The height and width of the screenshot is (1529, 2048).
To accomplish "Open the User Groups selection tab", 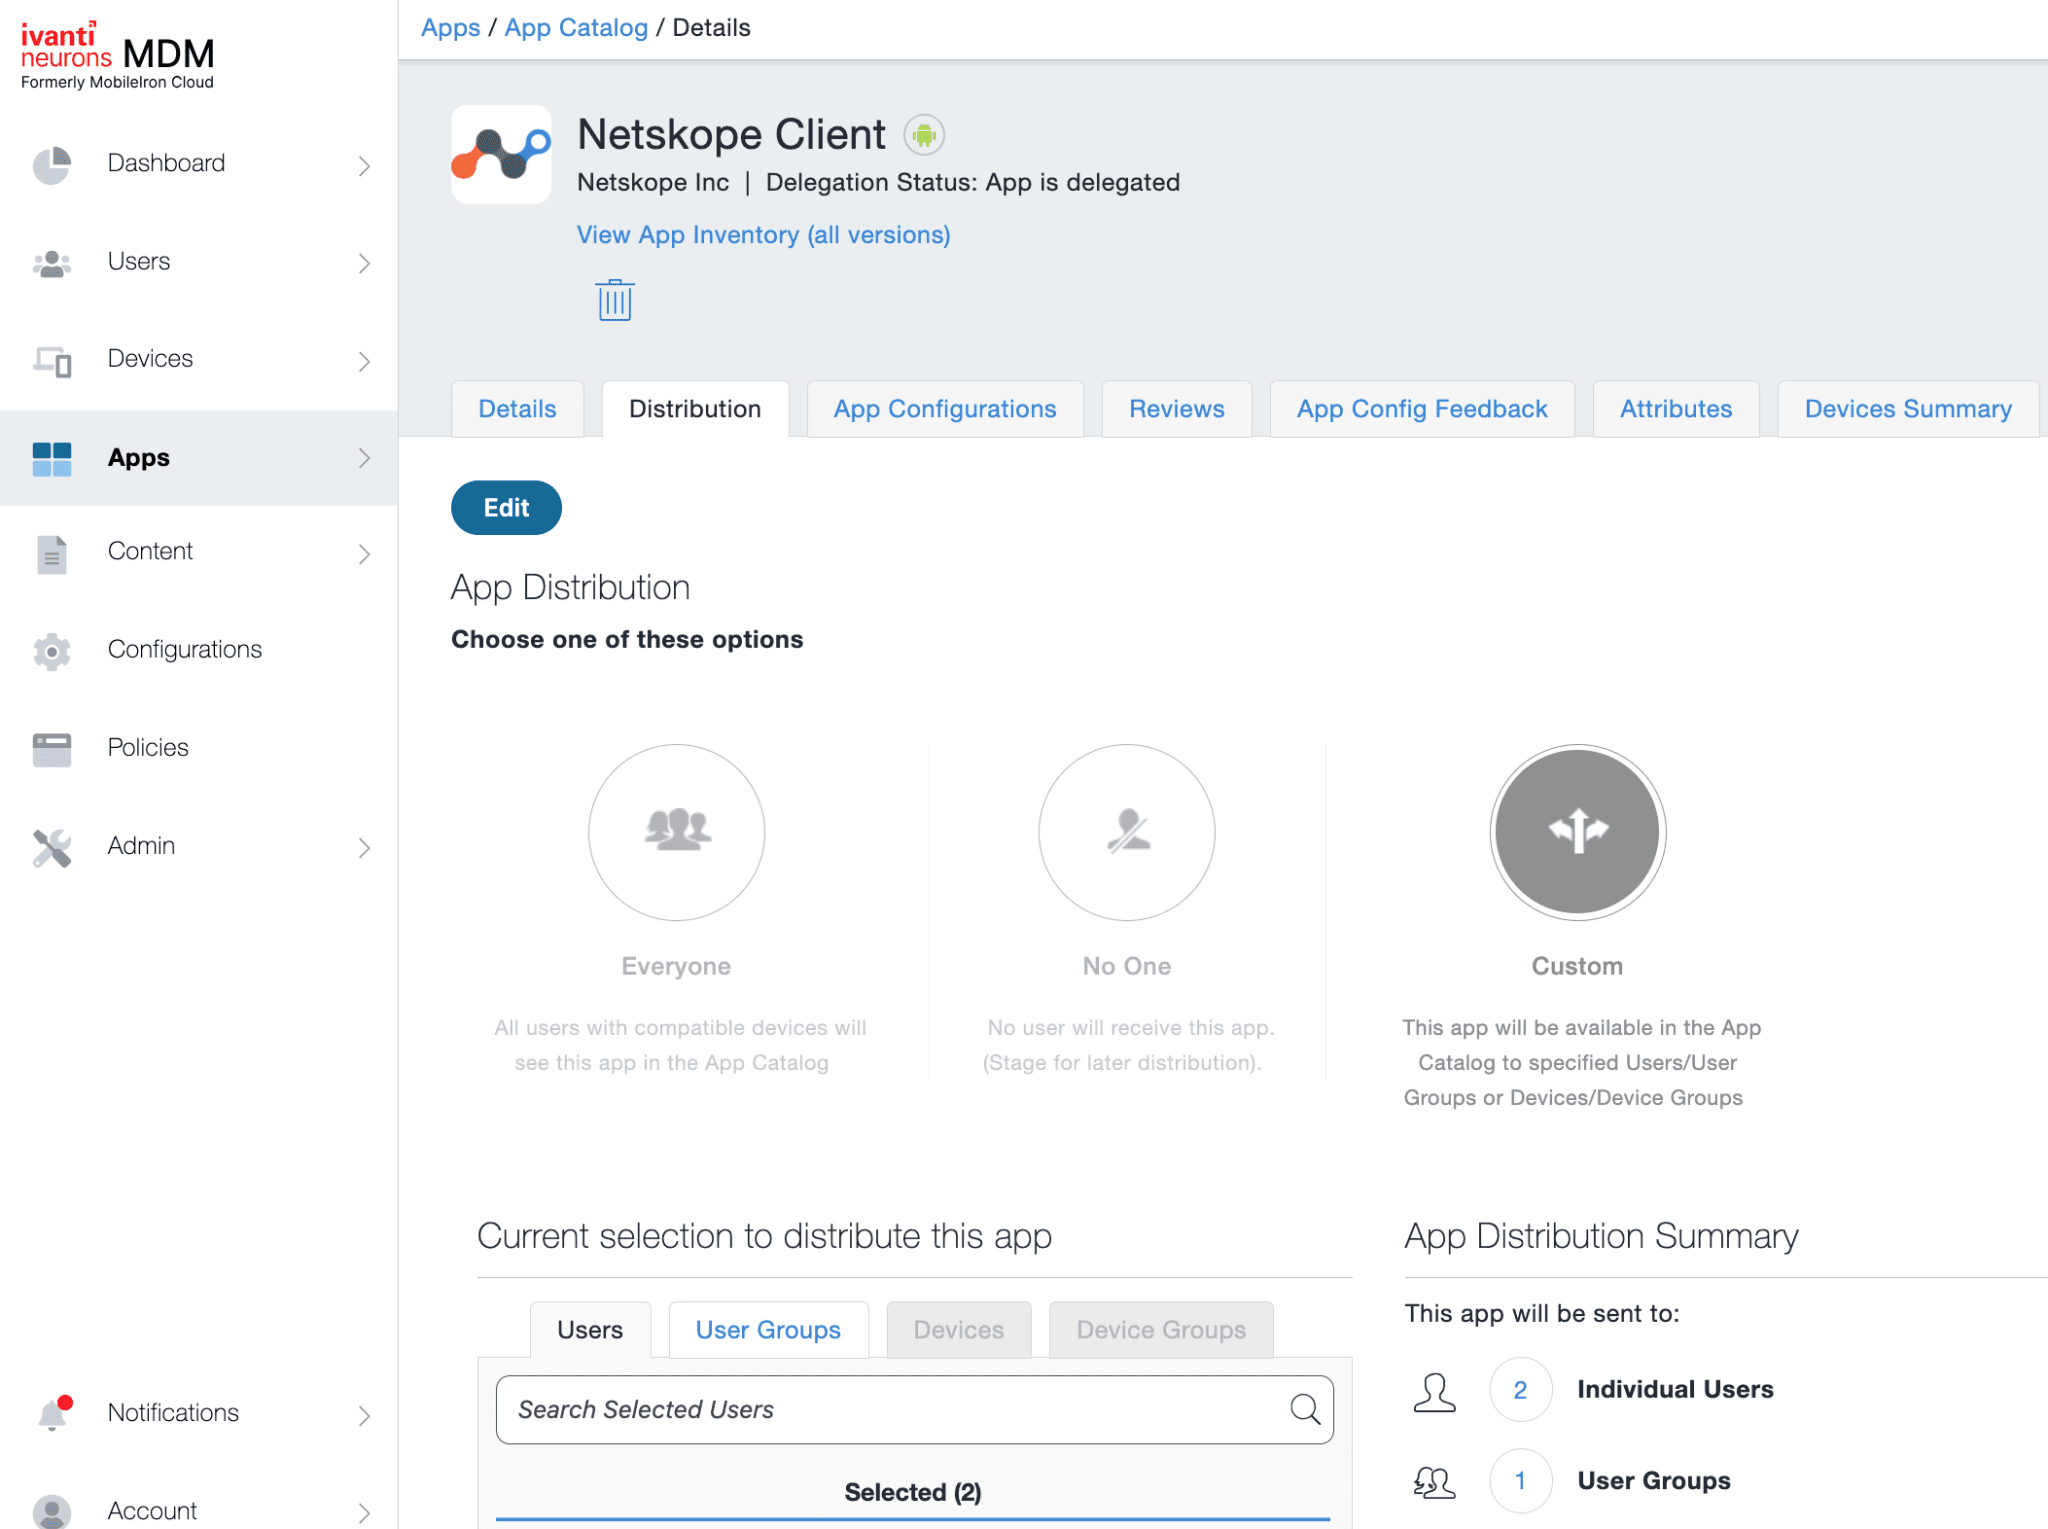I will pyautogui.click(x=768, y=1329).
